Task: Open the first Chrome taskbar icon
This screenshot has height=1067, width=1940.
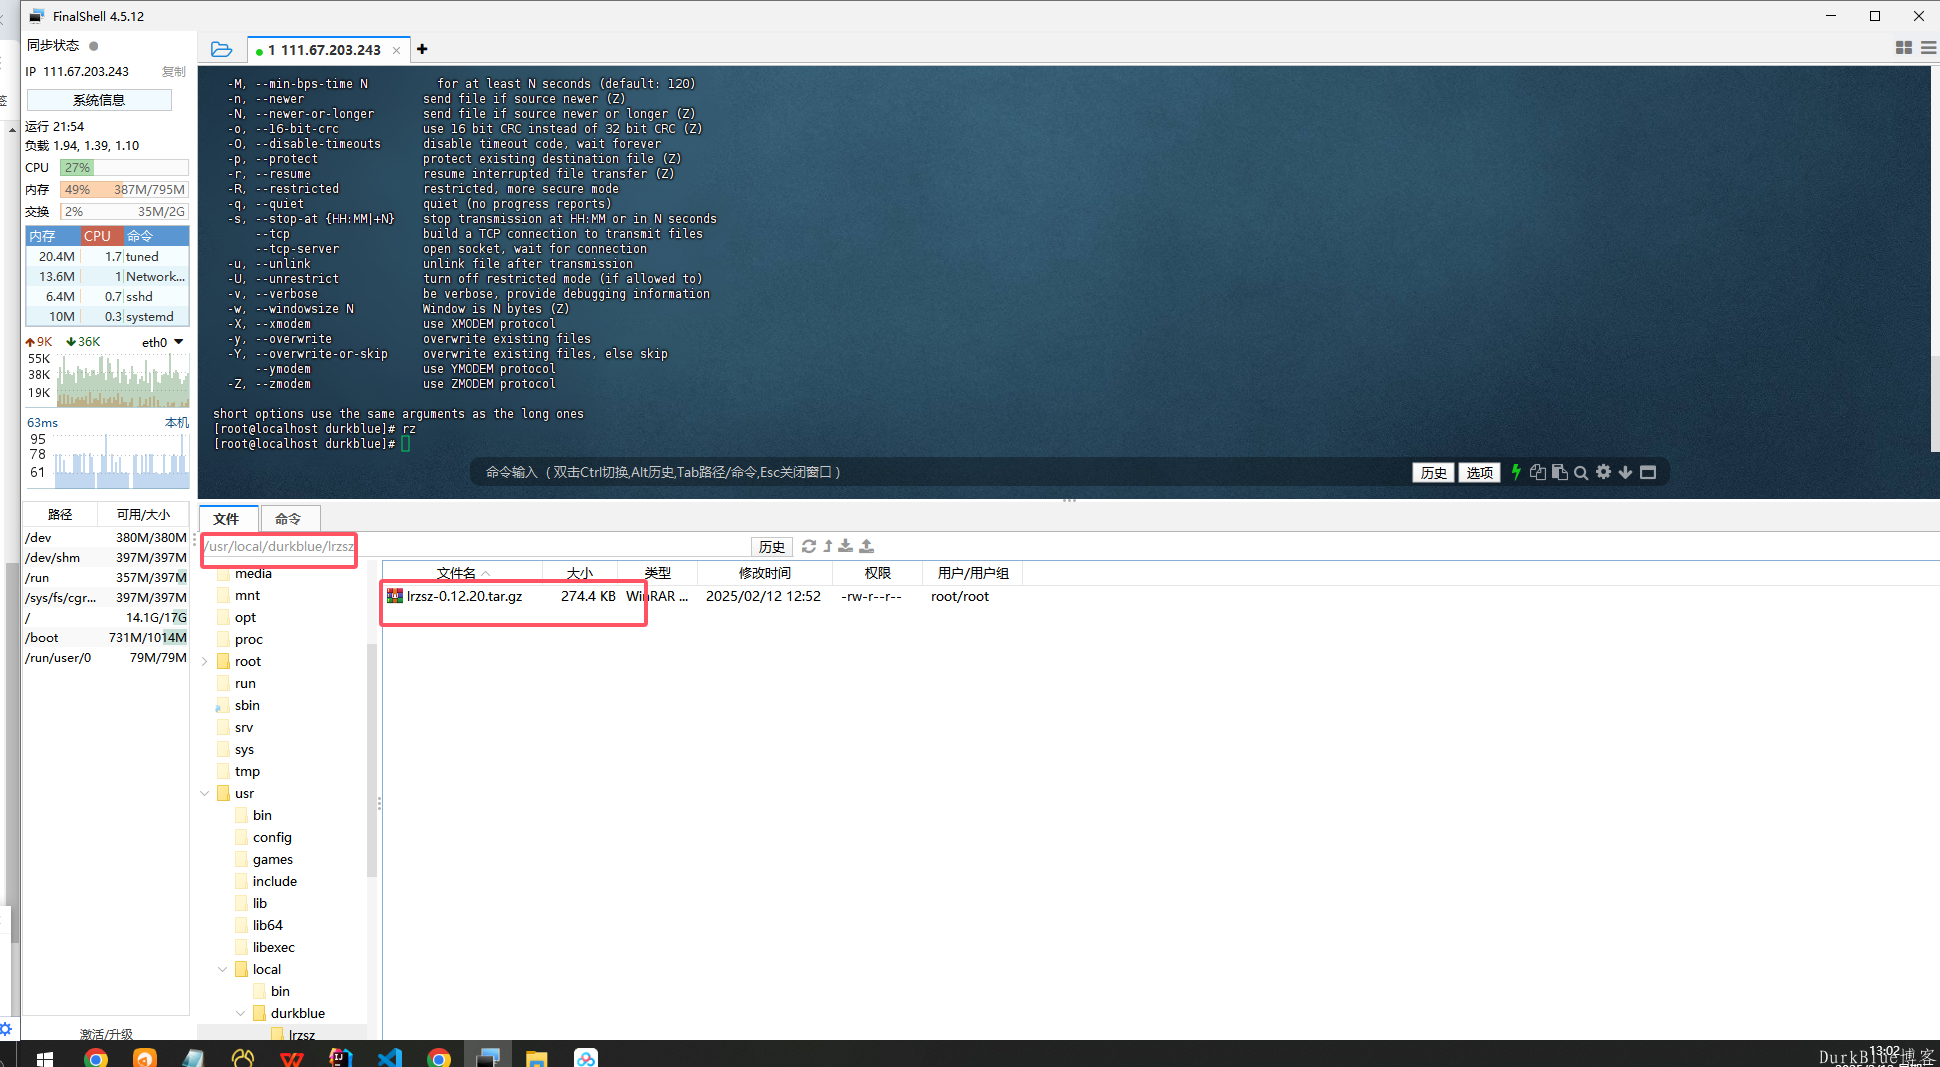Action: [96, 1058]
